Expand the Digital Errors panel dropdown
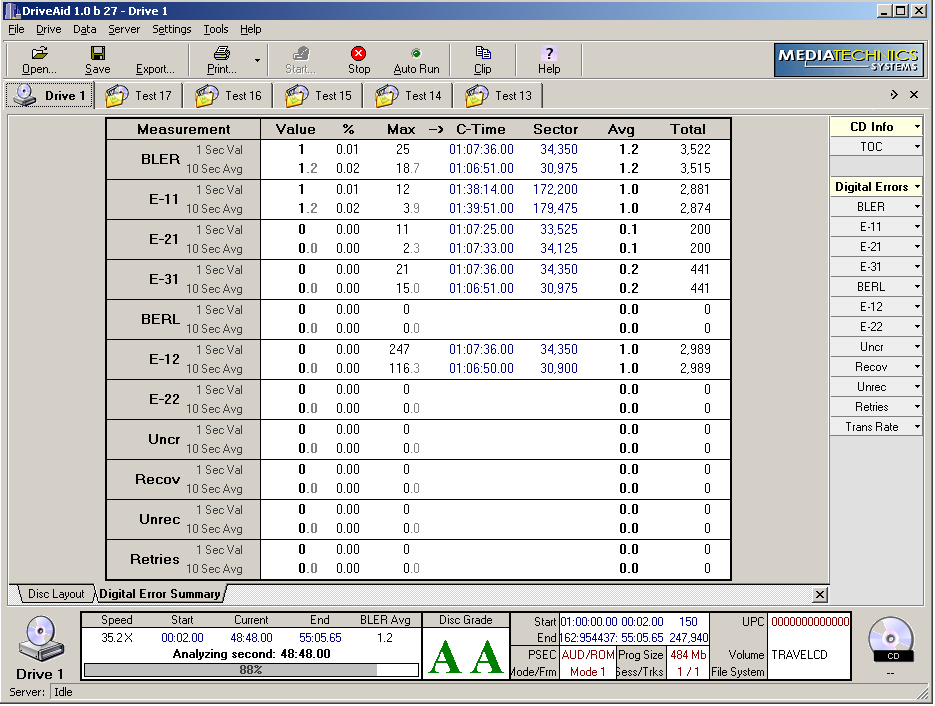The width and height of the screenshot is (935, 706). [916, 187]
